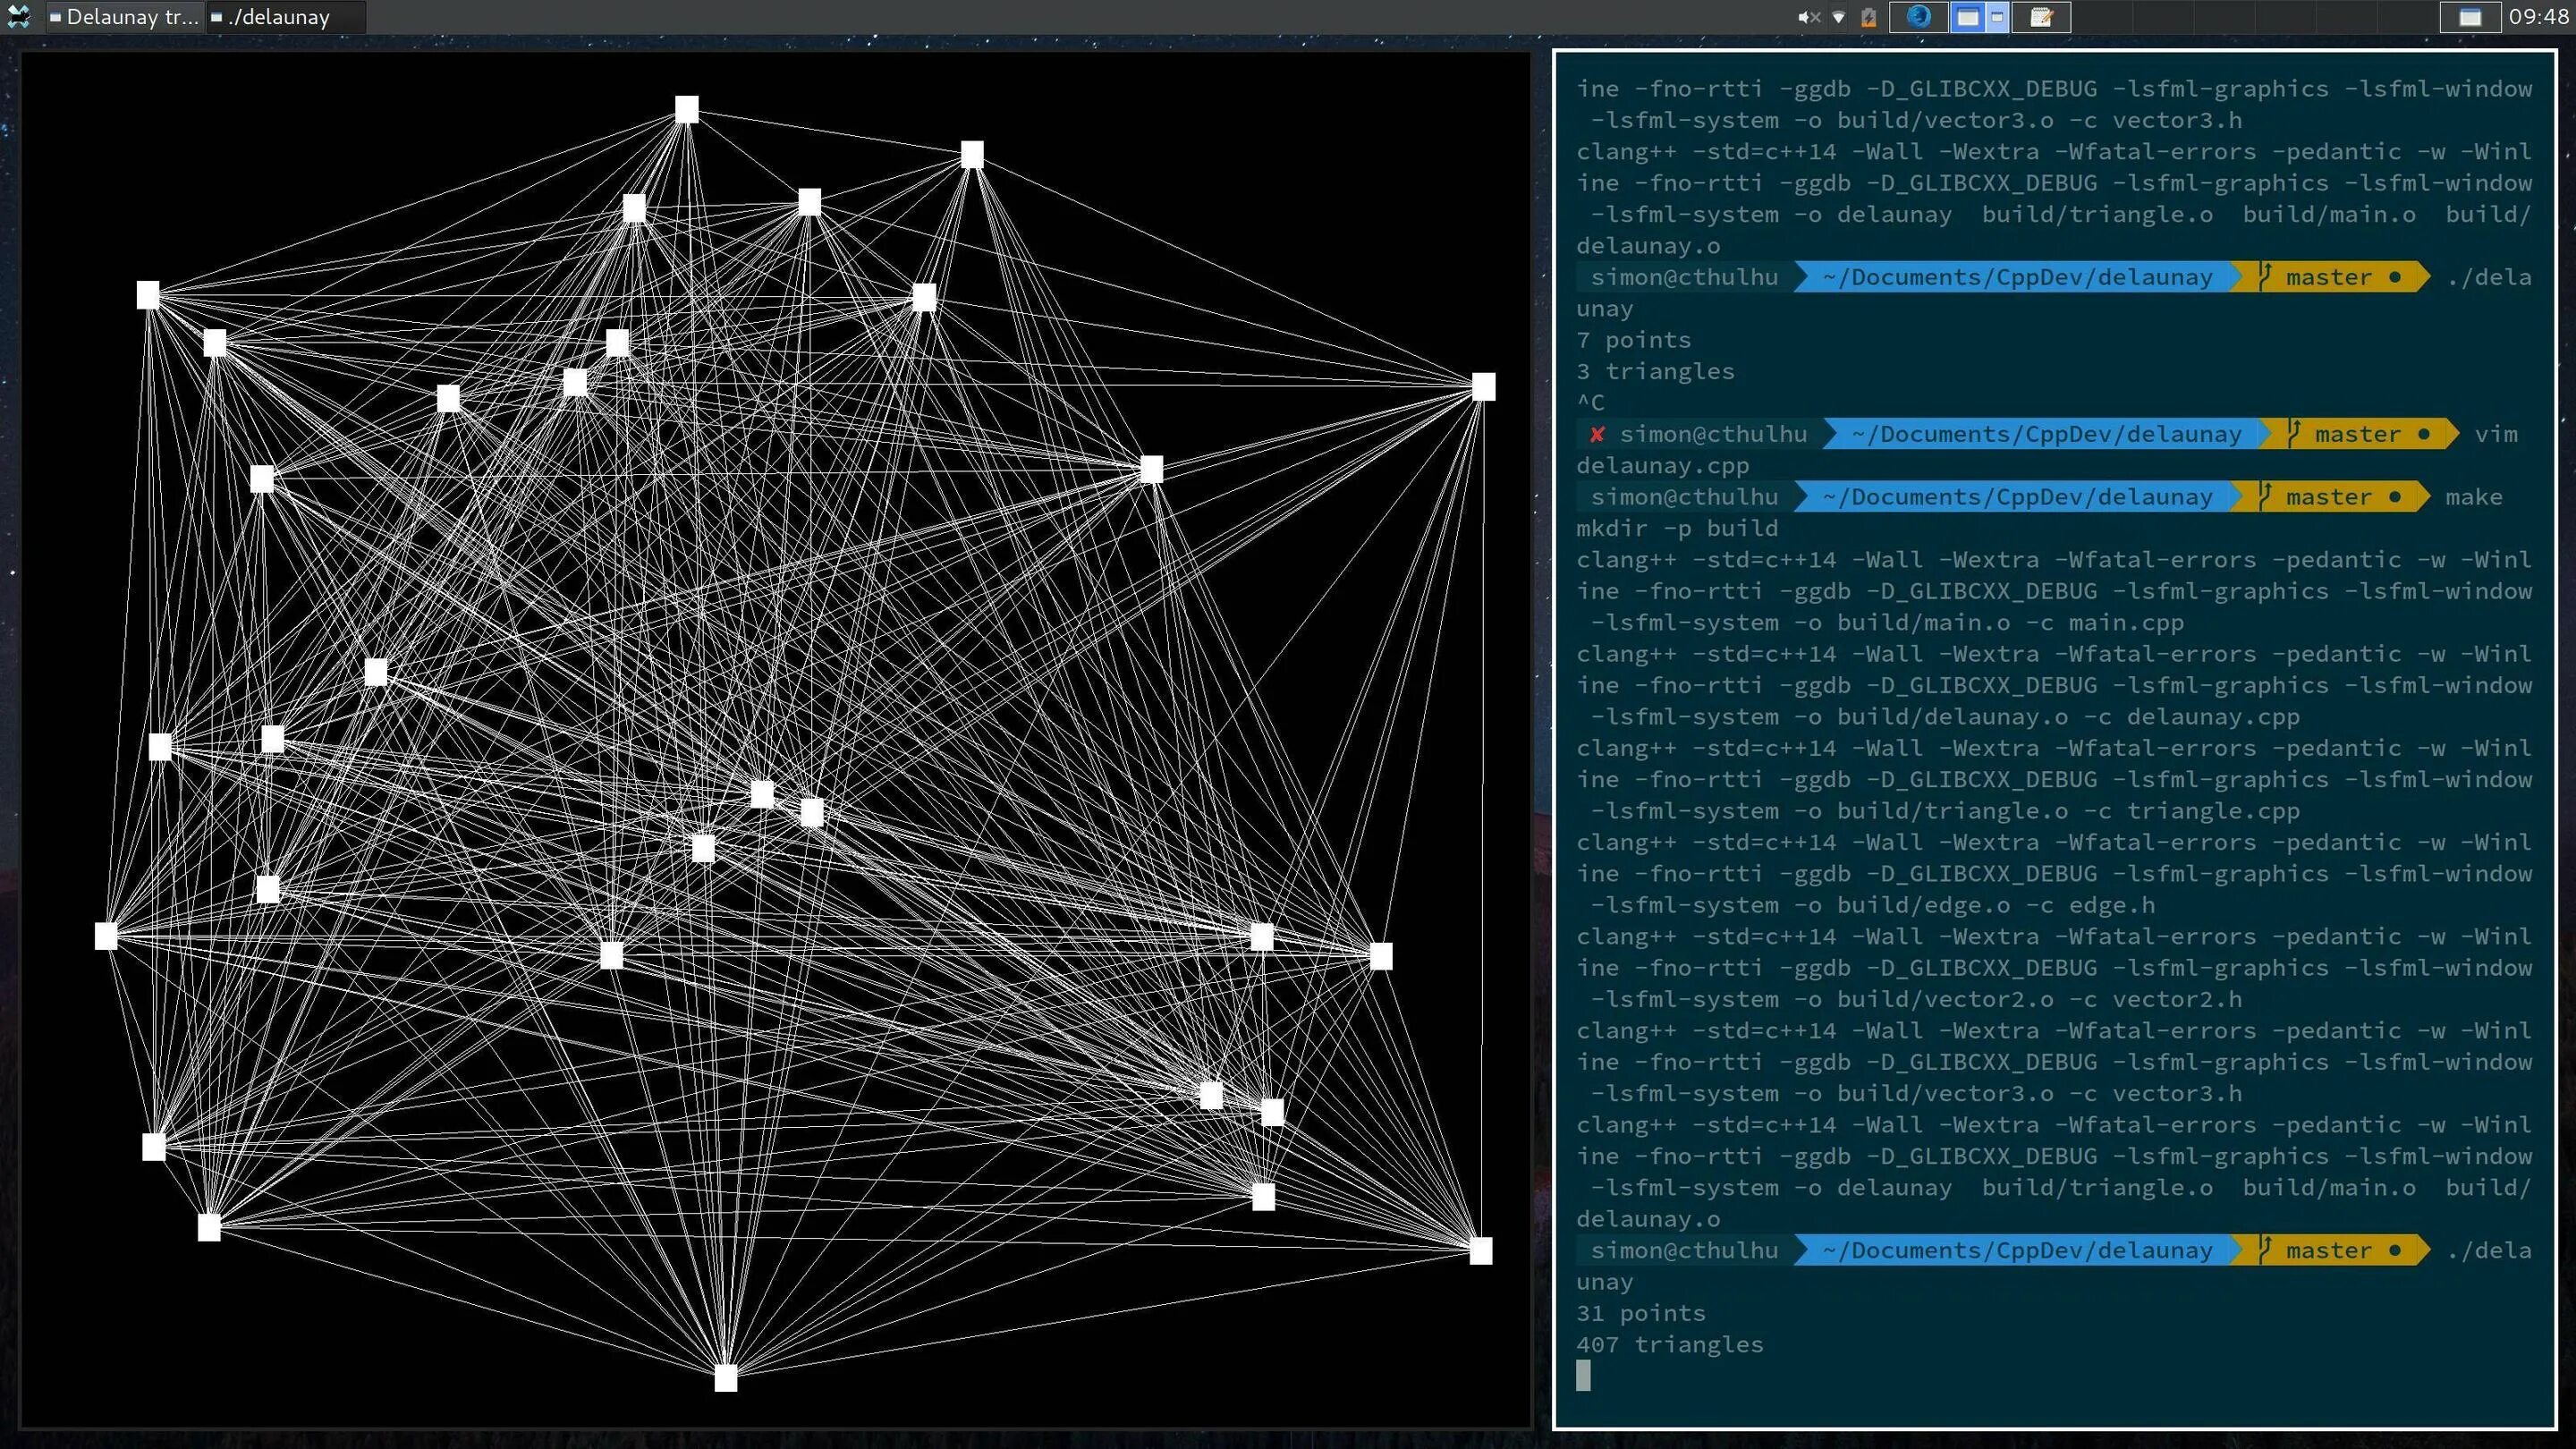This screenshot has width=2576, height=1449.
Task: Click the topmost white point in the graph
Action: [686, 109]
